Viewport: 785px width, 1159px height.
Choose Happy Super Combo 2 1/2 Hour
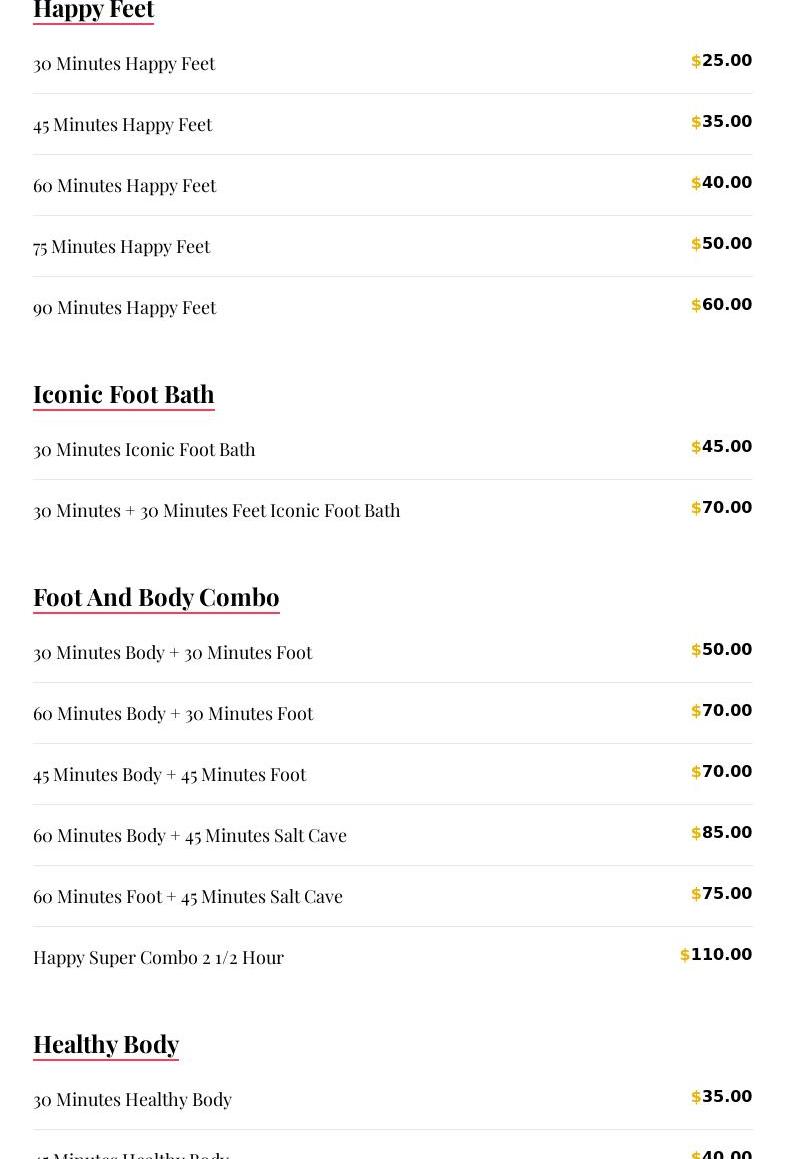pyautogui.click(x=158, y=957)
